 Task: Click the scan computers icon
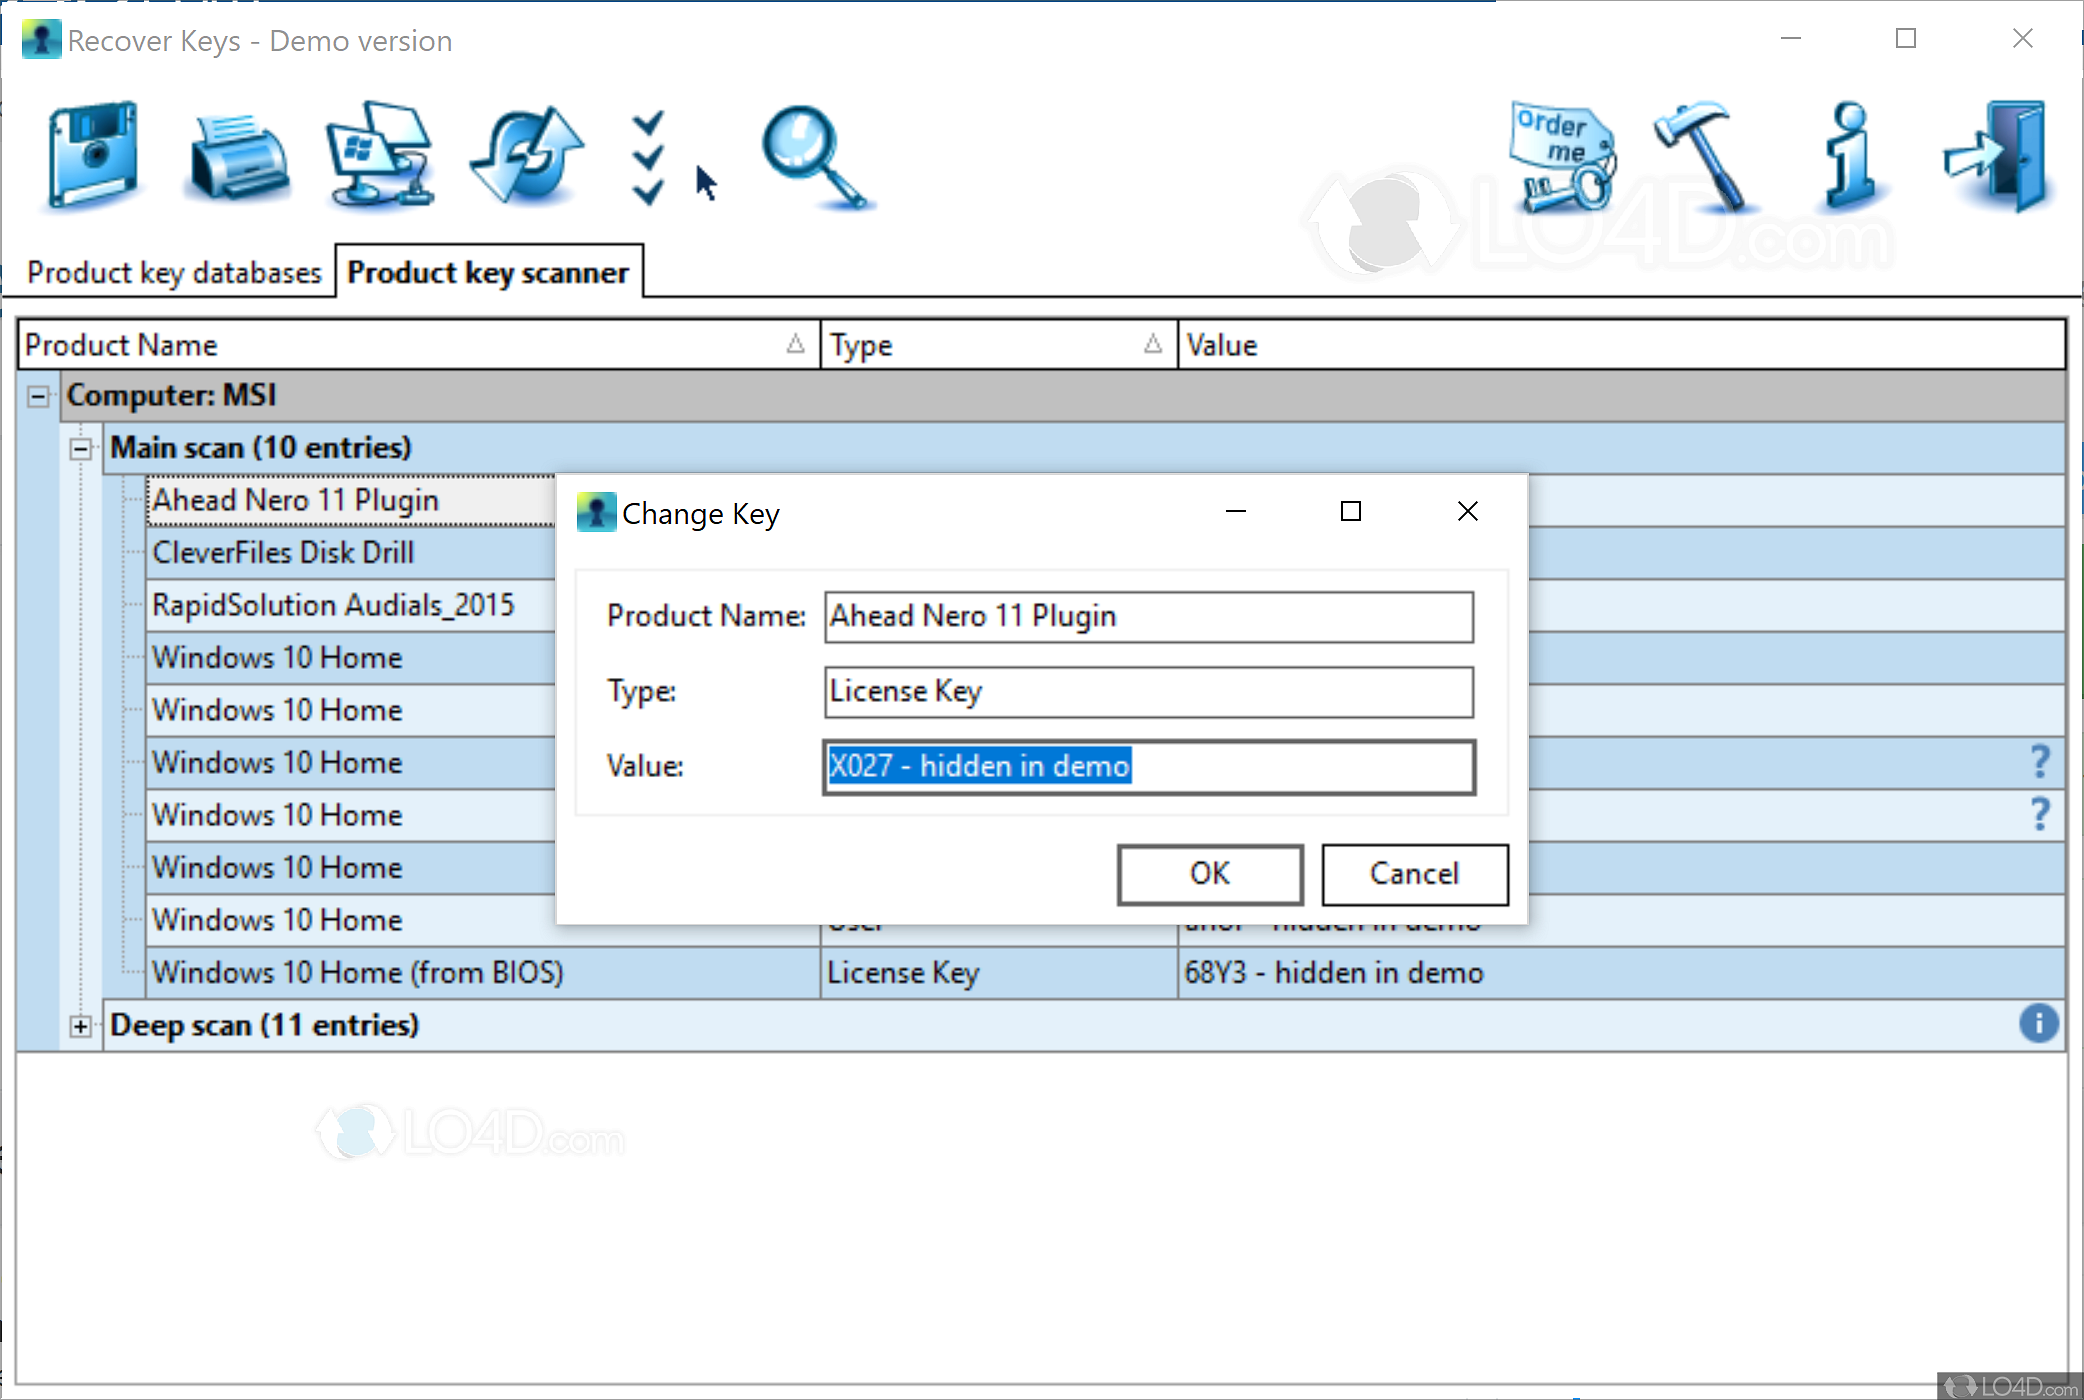[x=381, y=155]
